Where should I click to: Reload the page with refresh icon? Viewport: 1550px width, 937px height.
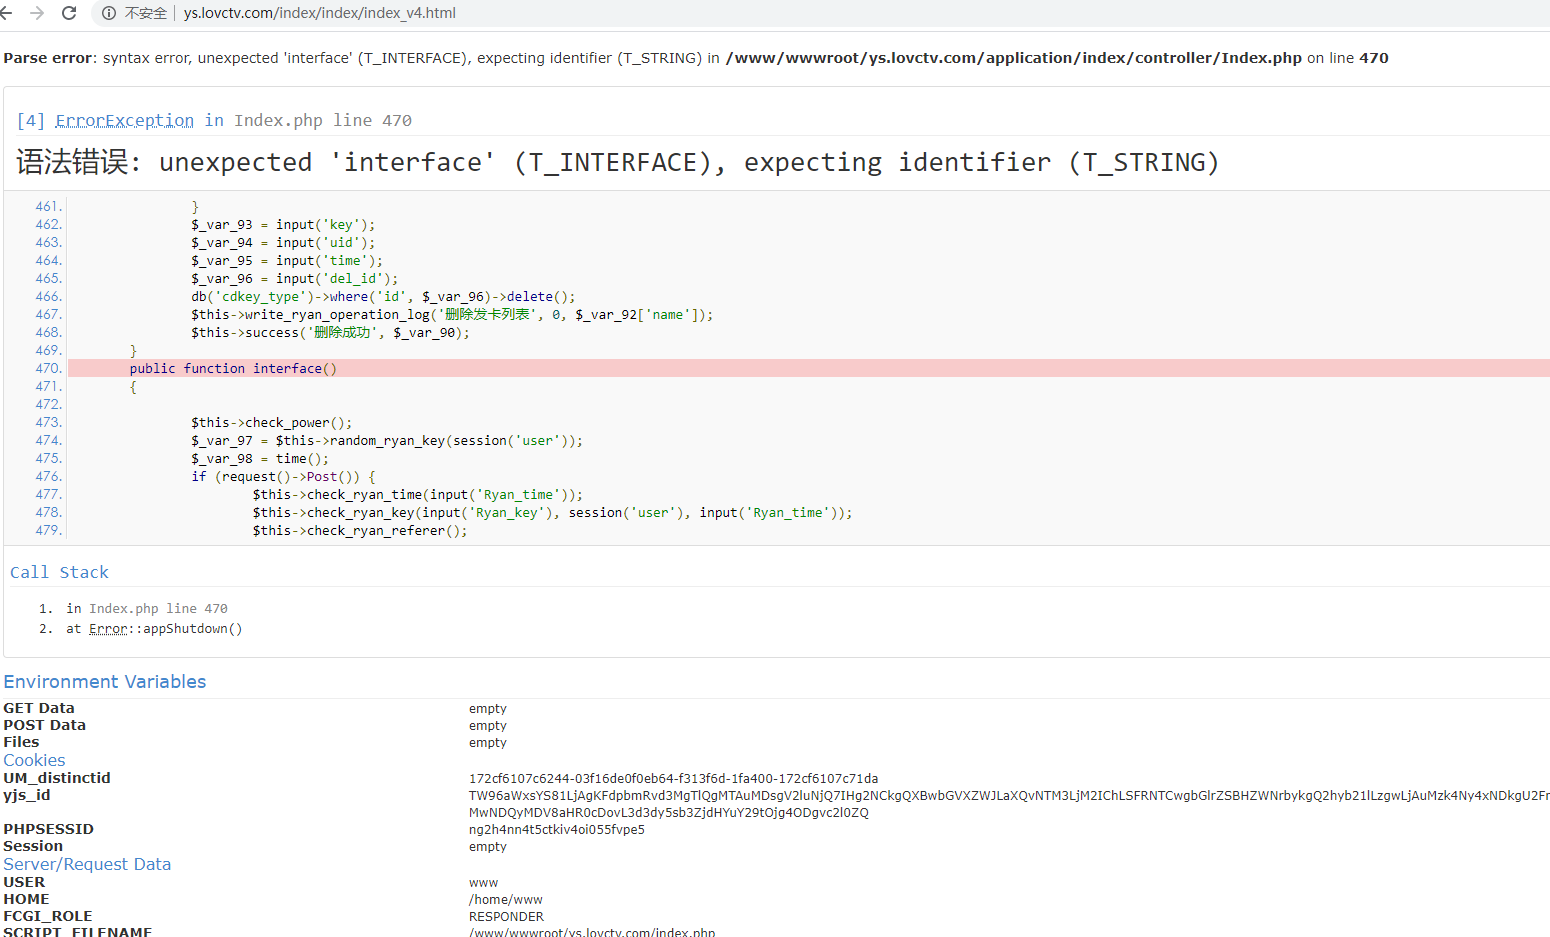69,13
